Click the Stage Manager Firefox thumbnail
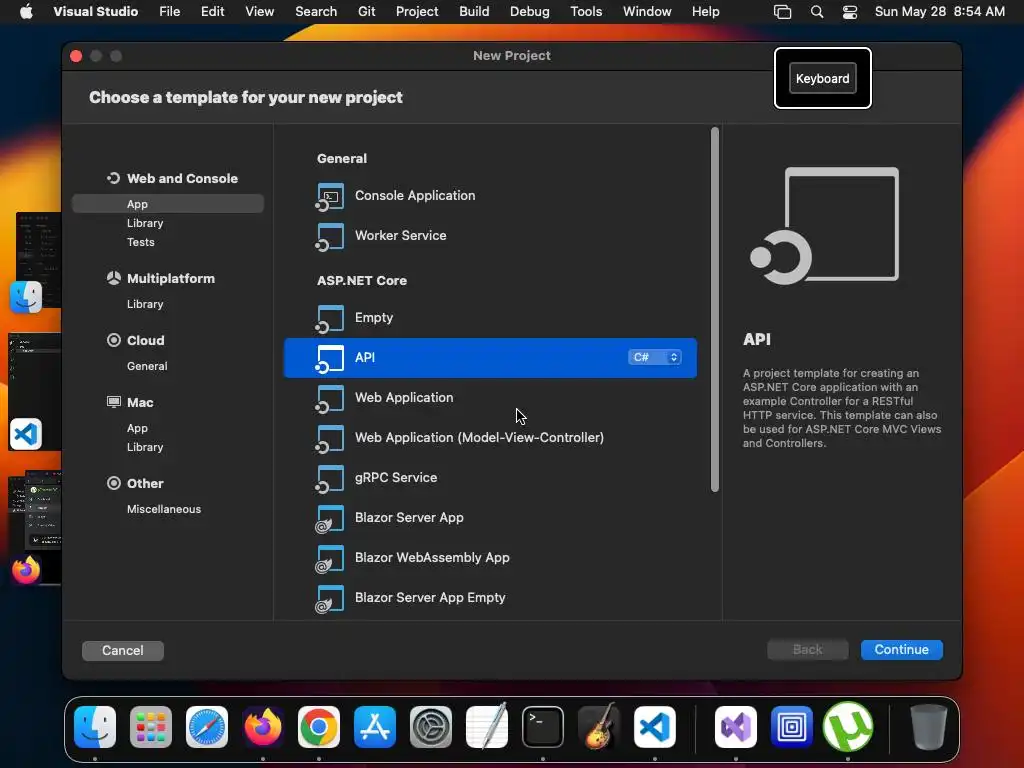The height and width of the screenshot is (768, 1024). (x=35, y=526)
